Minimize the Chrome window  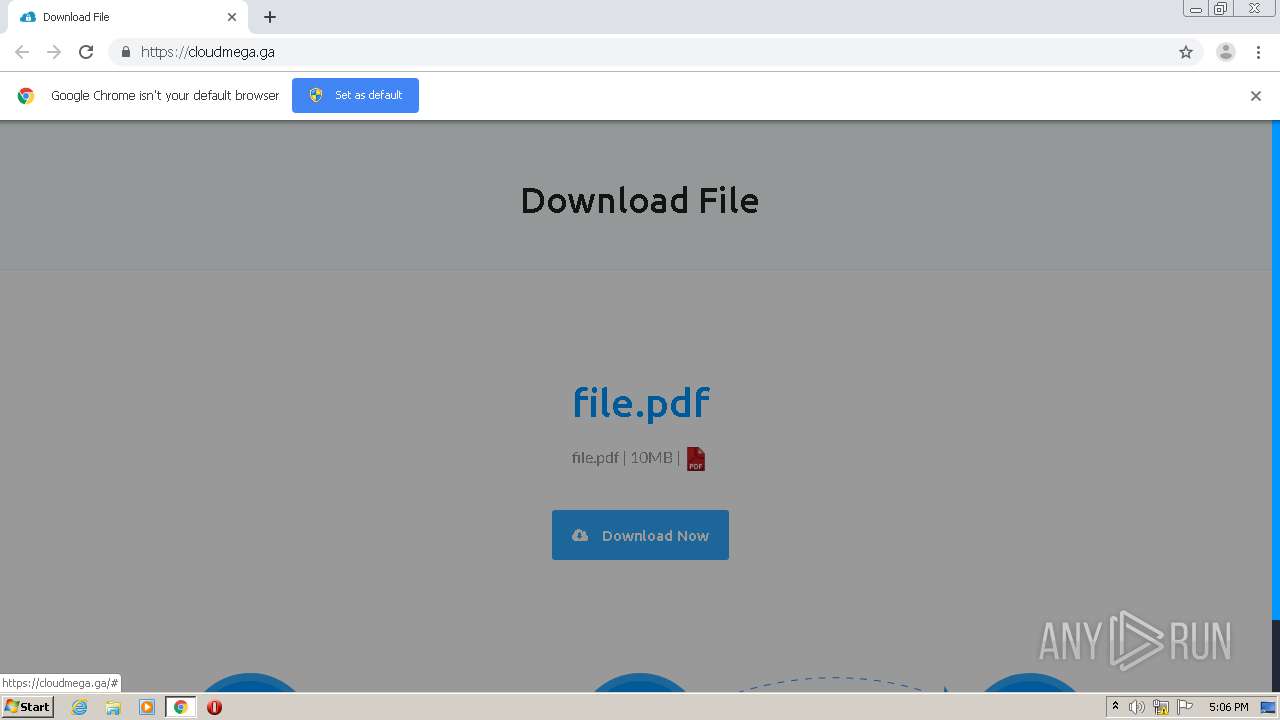pyautogui.click(x=1196, y=9)
